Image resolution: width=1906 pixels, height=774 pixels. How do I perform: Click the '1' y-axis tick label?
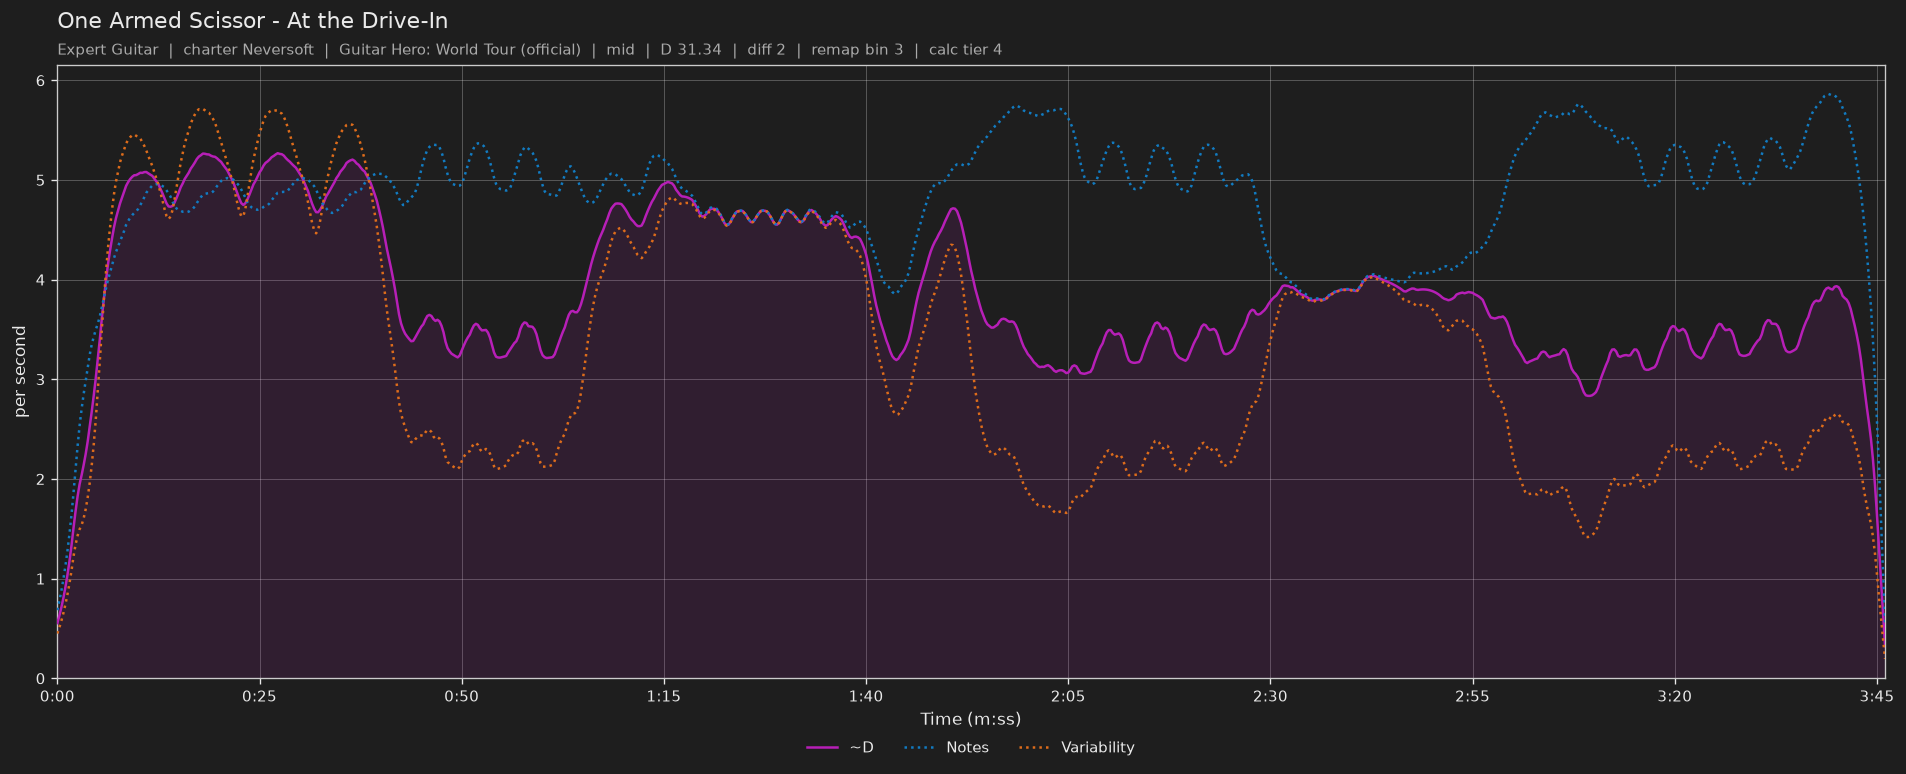(x=41, y=580)
